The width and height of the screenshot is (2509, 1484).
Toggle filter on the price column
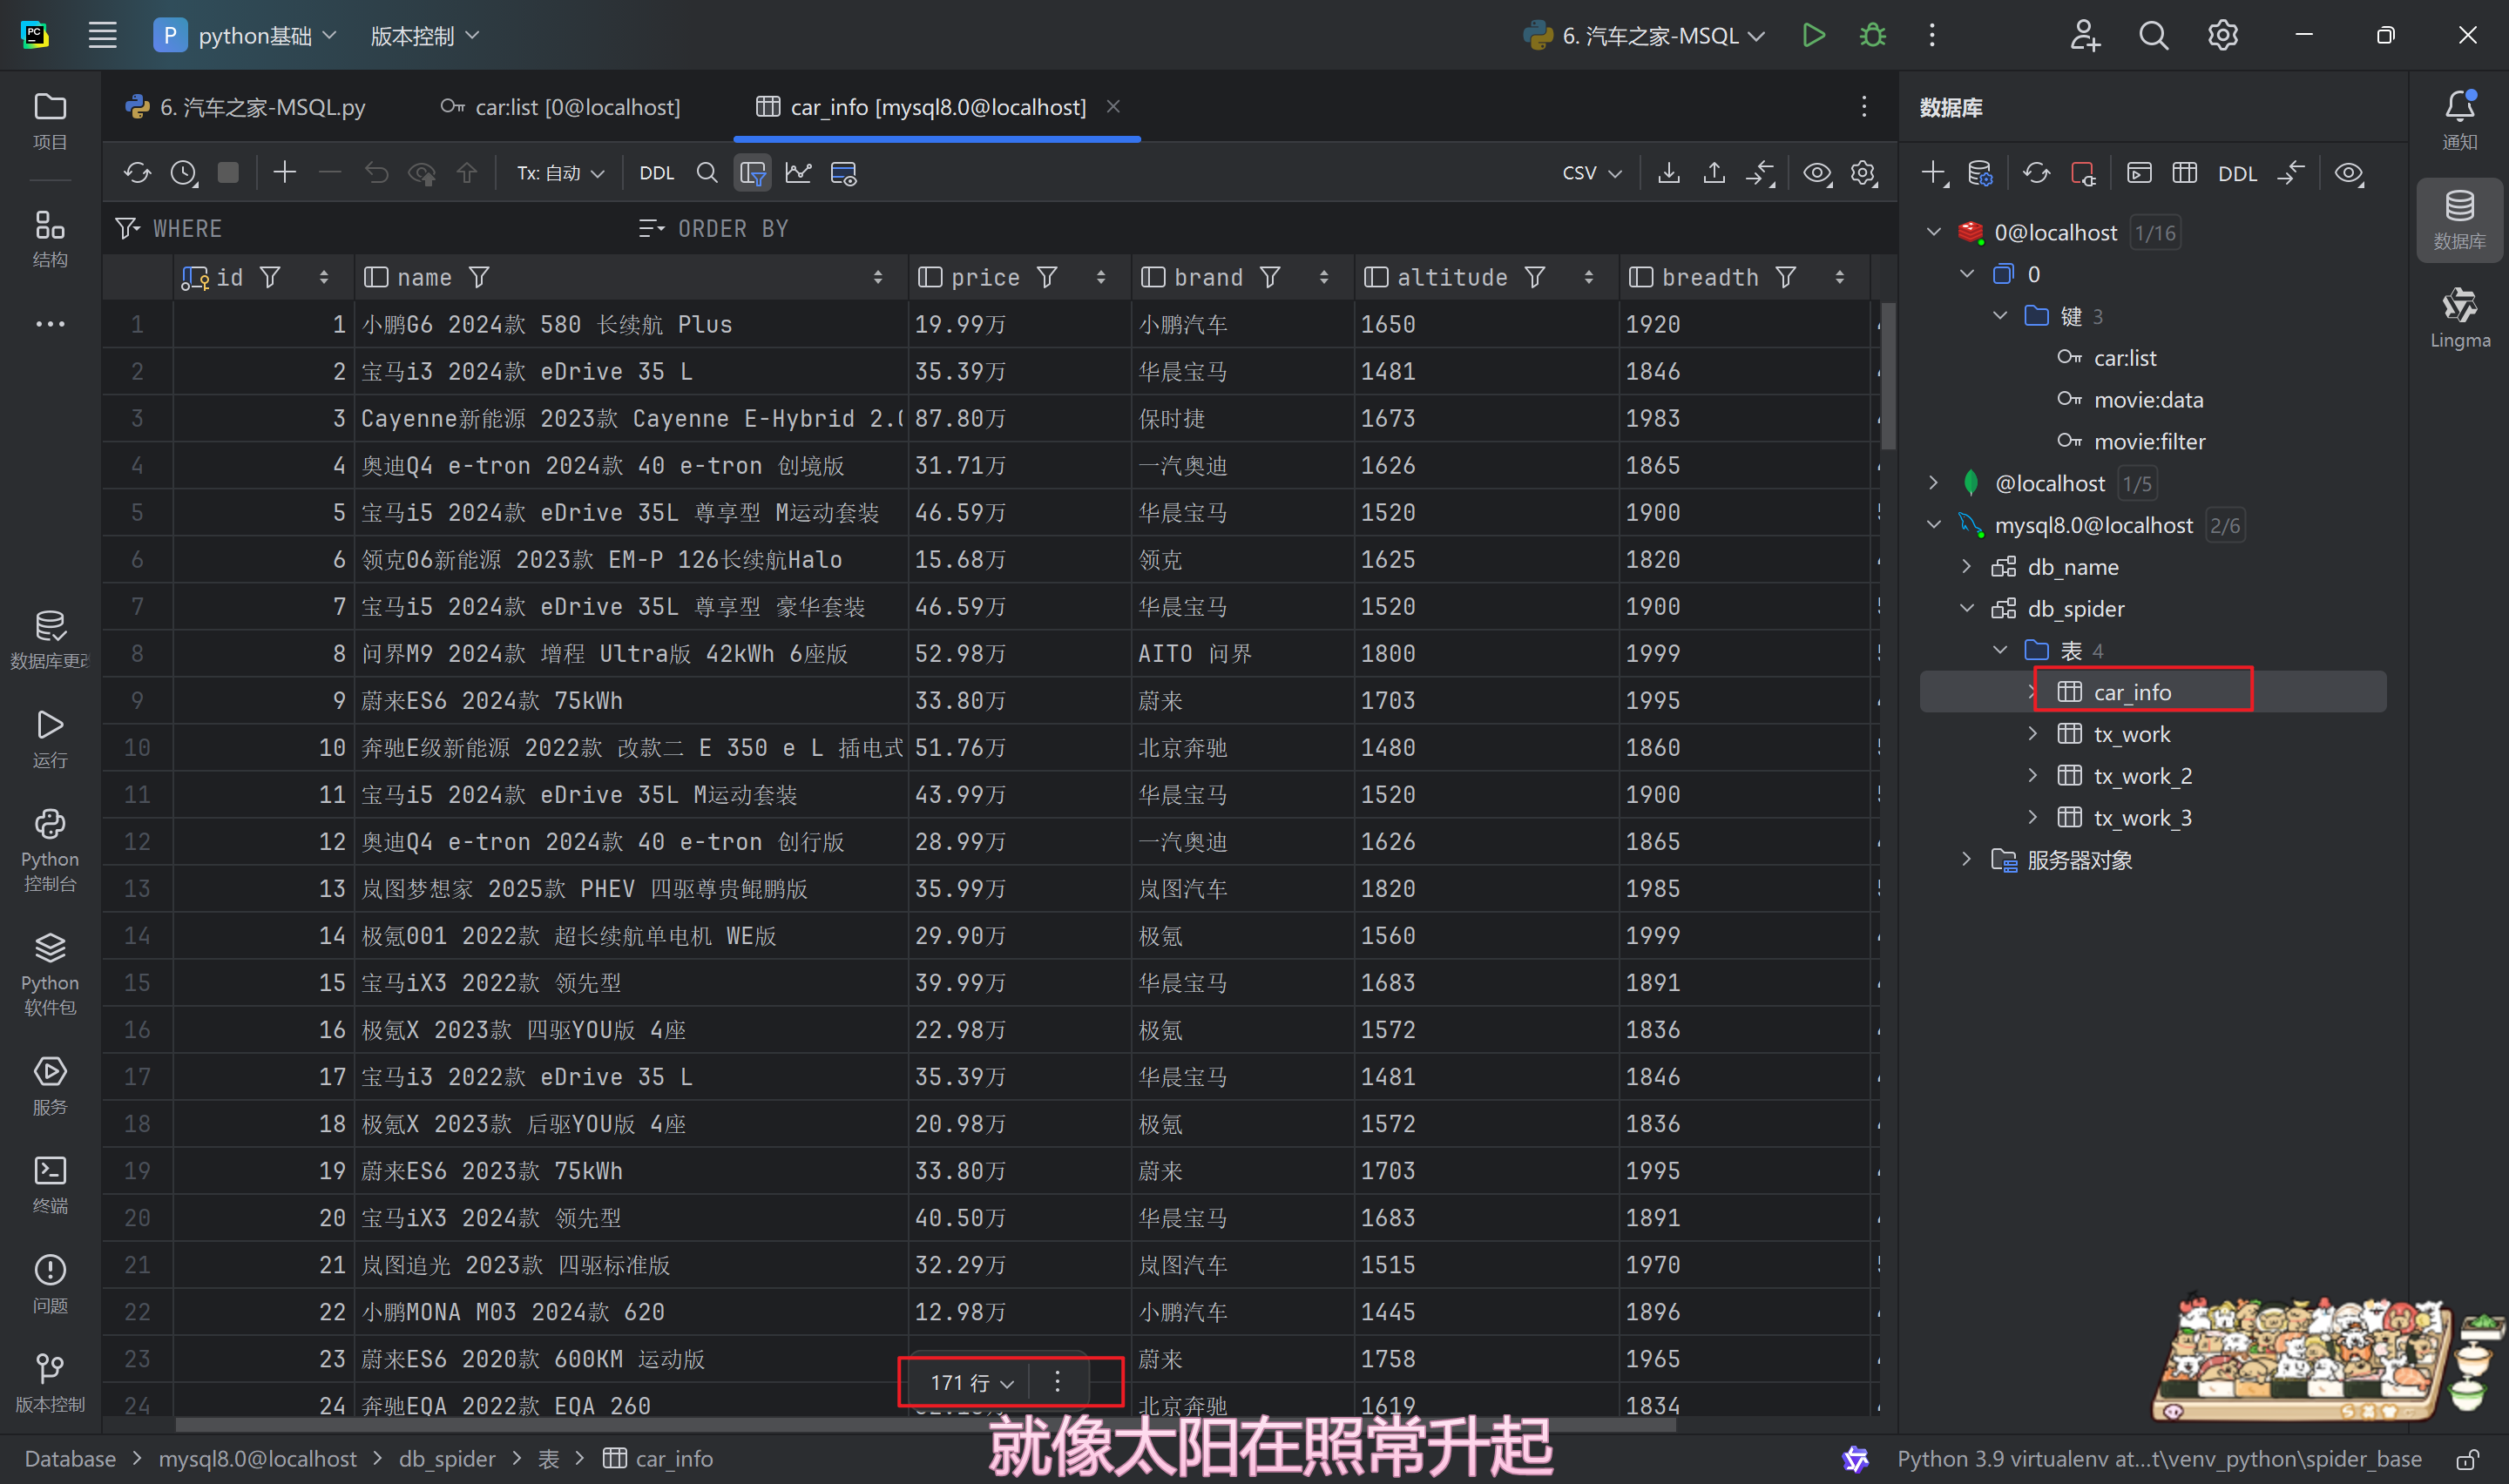click(1046, 277)
